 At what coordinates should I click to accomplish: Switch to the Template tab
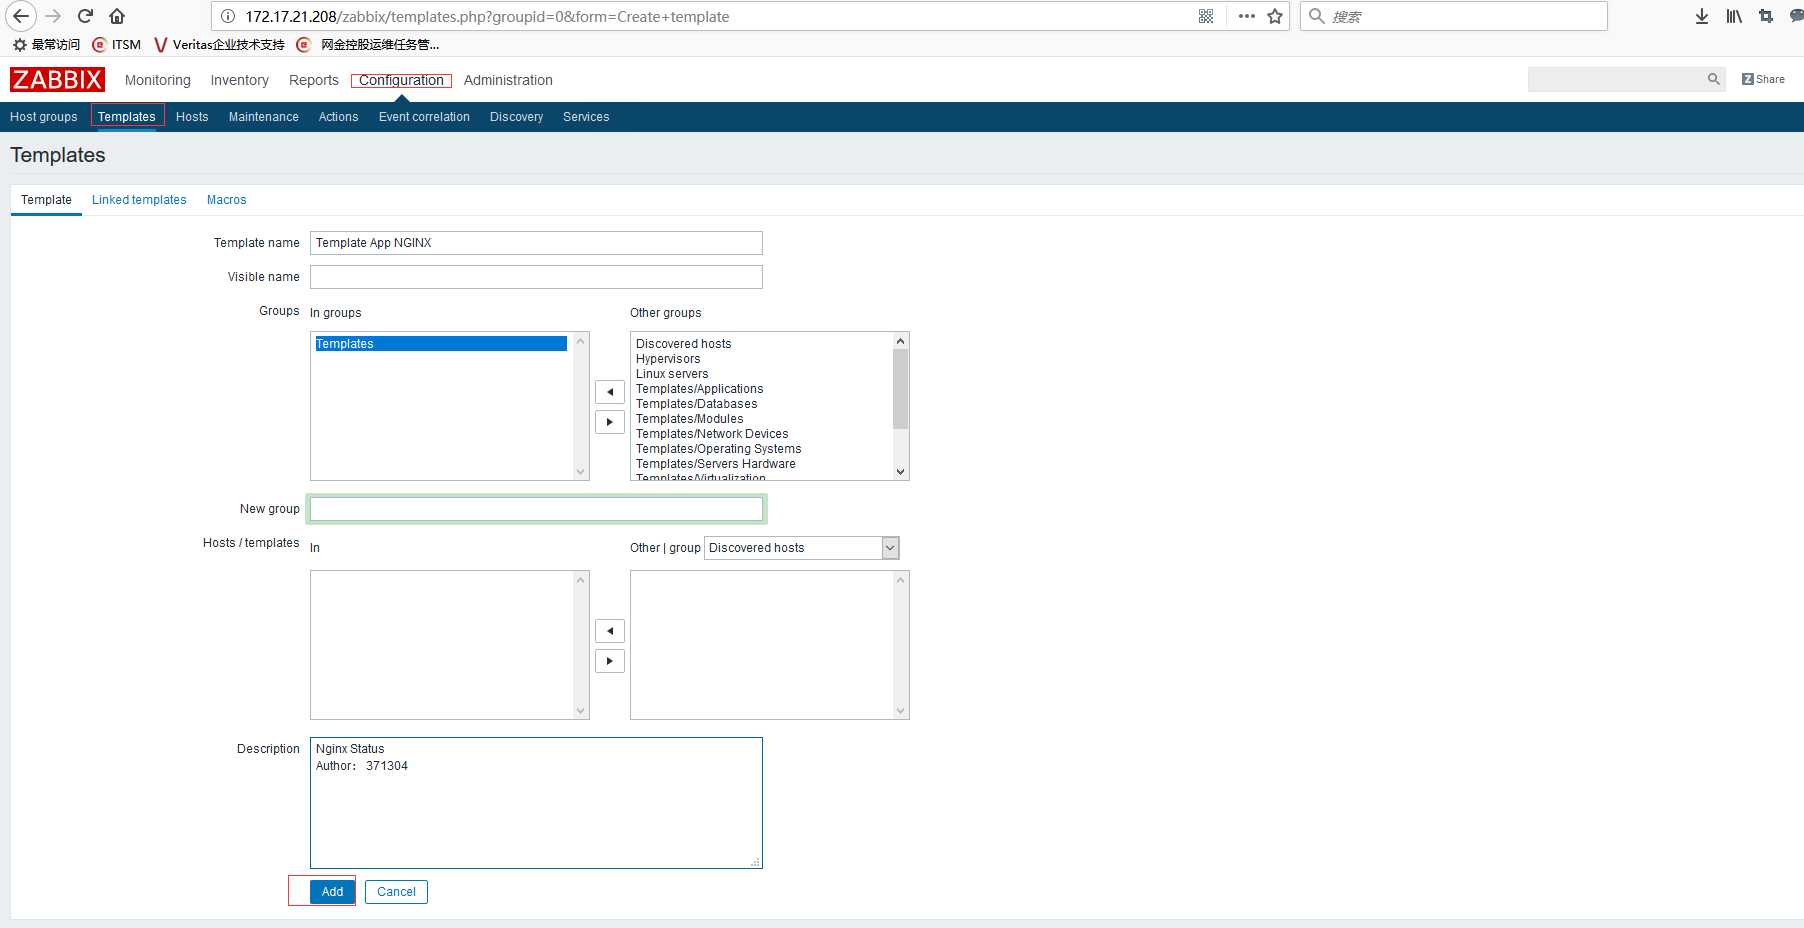[46, 200]
